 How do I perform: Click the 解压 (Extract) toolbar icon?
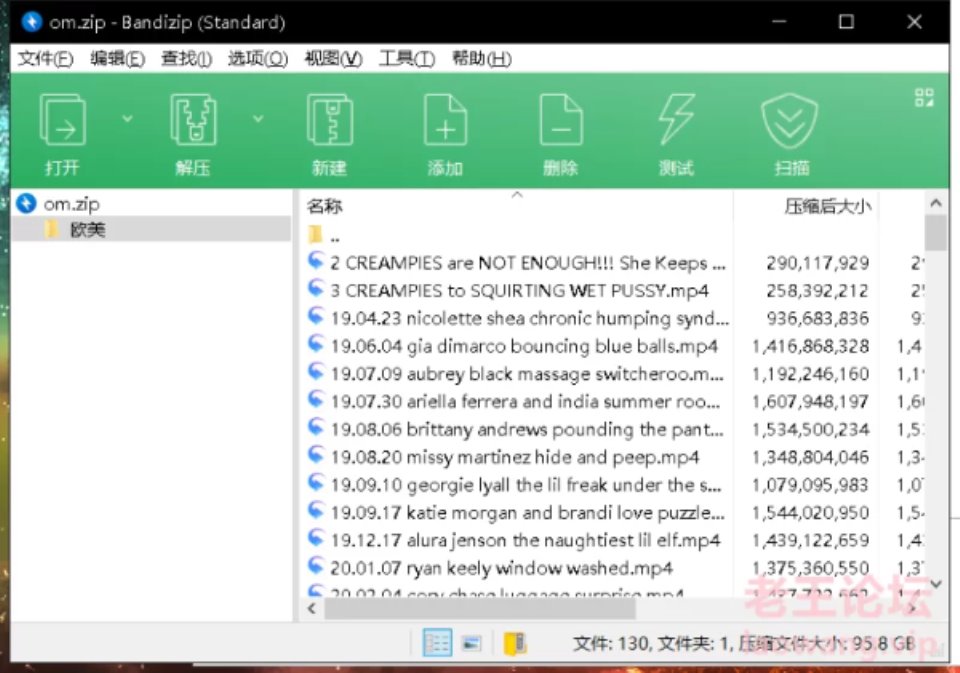coord(193,121)
